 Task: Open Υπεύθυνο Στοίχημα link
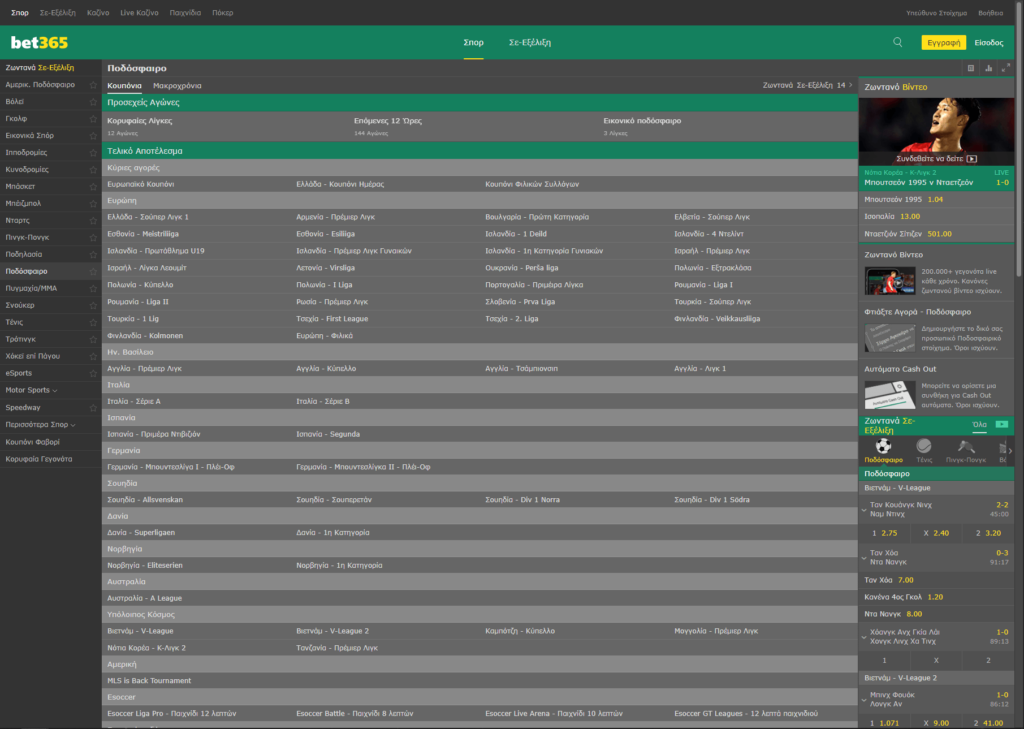pos(936,12)
